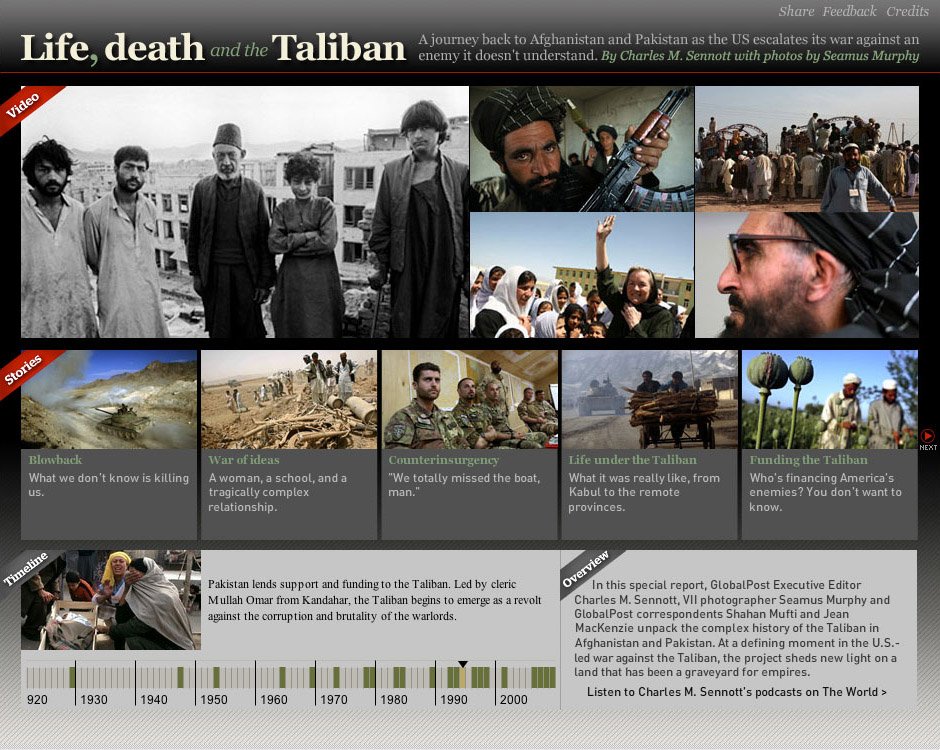
Task: Click 'Who's financing America's enemies?' description
Action: pyautogui.click(x=825, y=492)
